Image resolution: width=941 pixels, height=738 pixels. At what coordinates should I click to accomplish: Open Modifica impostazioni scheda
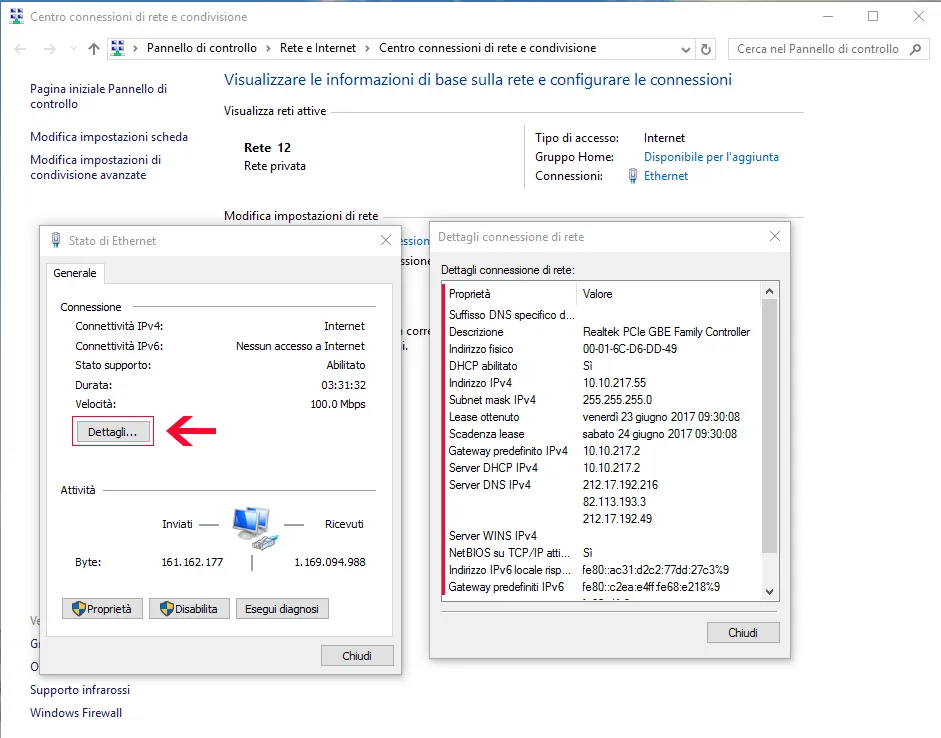pyautogui.click(x=109, y=137)
